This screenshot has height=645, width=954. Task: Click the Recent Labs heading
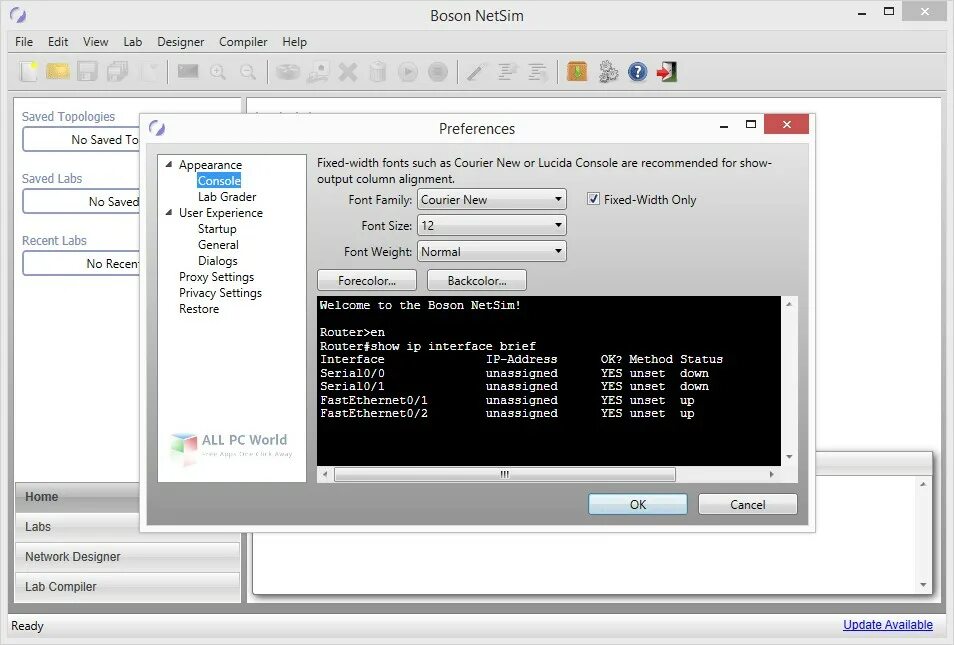(x=54, y=240)
